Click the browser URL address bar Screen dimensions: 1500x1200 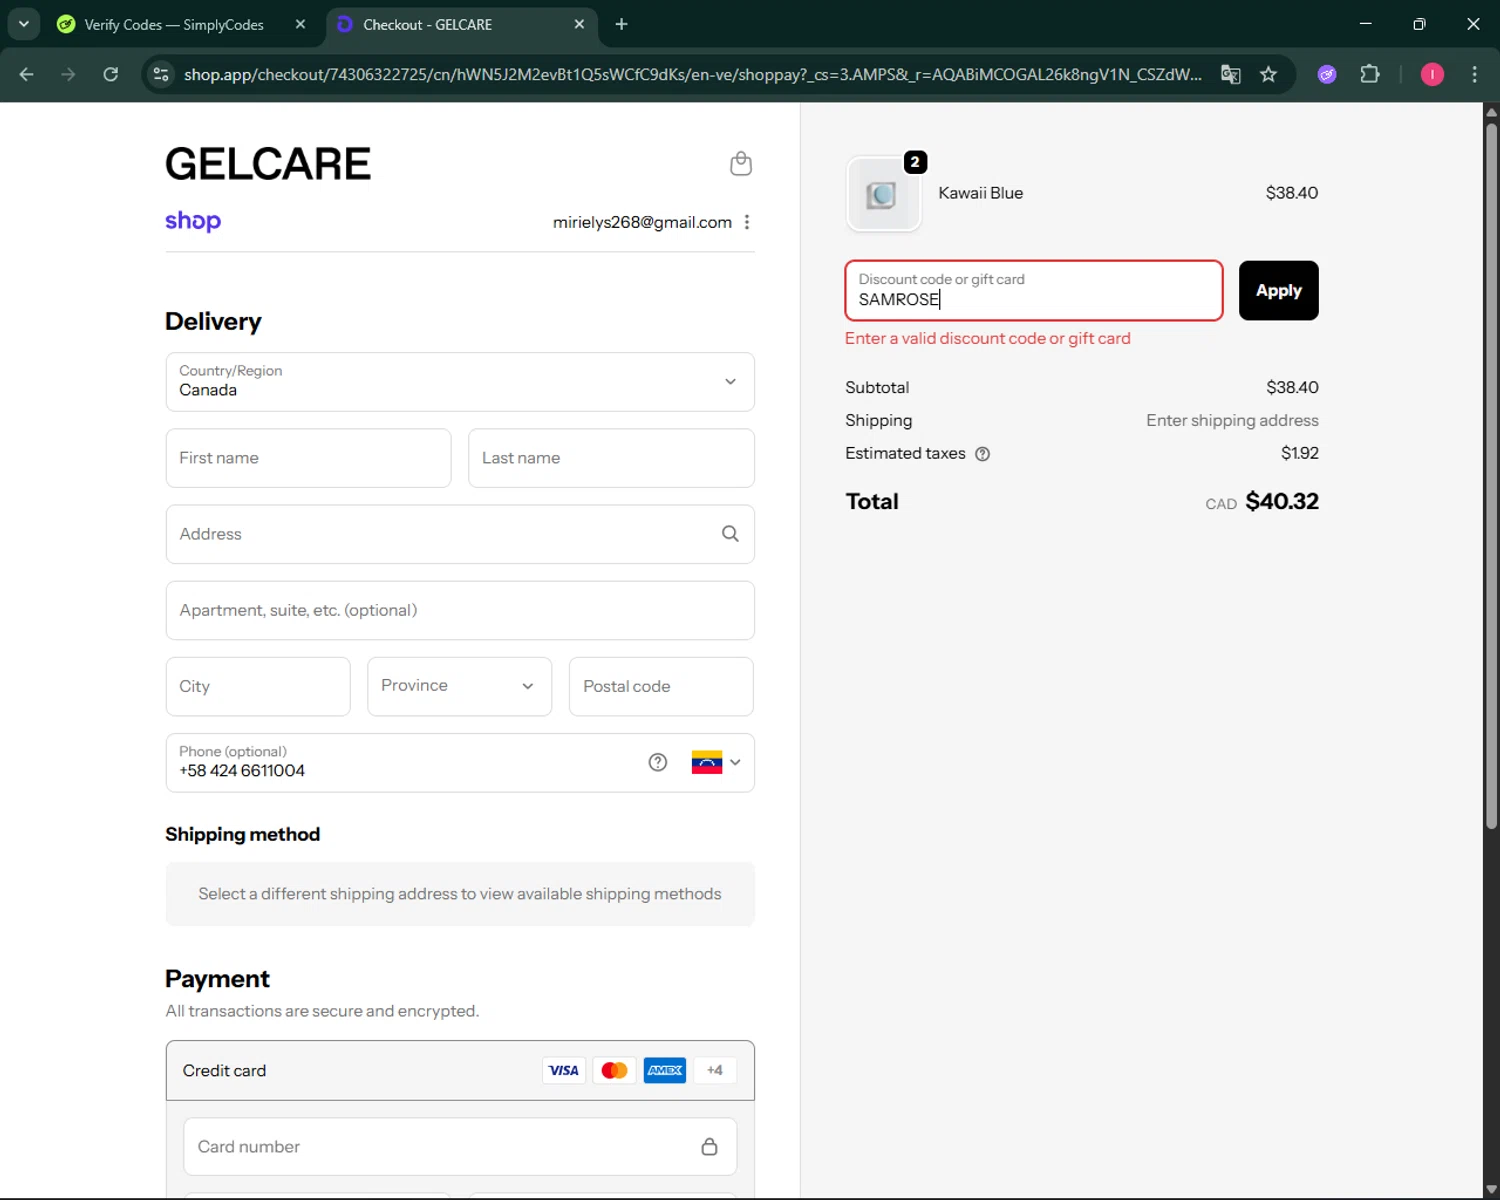[x=692, y=74]
